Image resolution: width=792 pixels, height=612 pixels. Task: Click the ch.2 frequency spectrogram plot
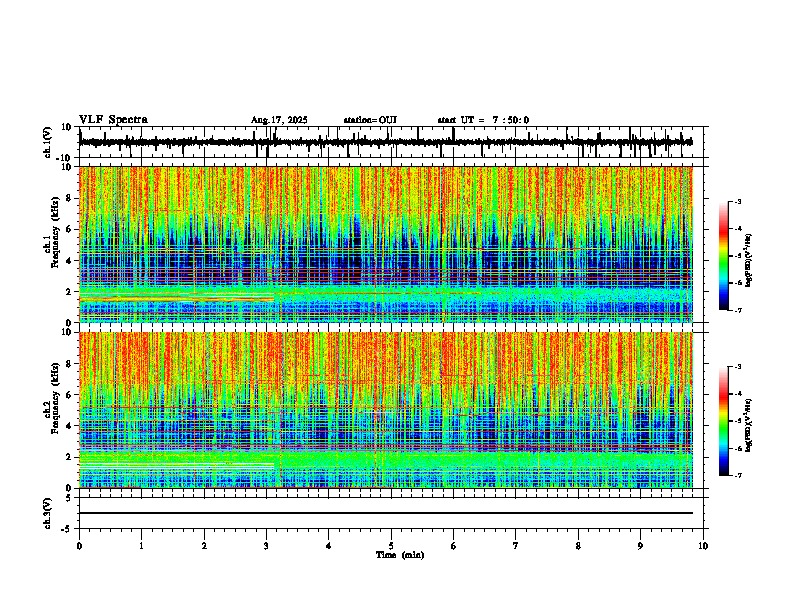386,410
